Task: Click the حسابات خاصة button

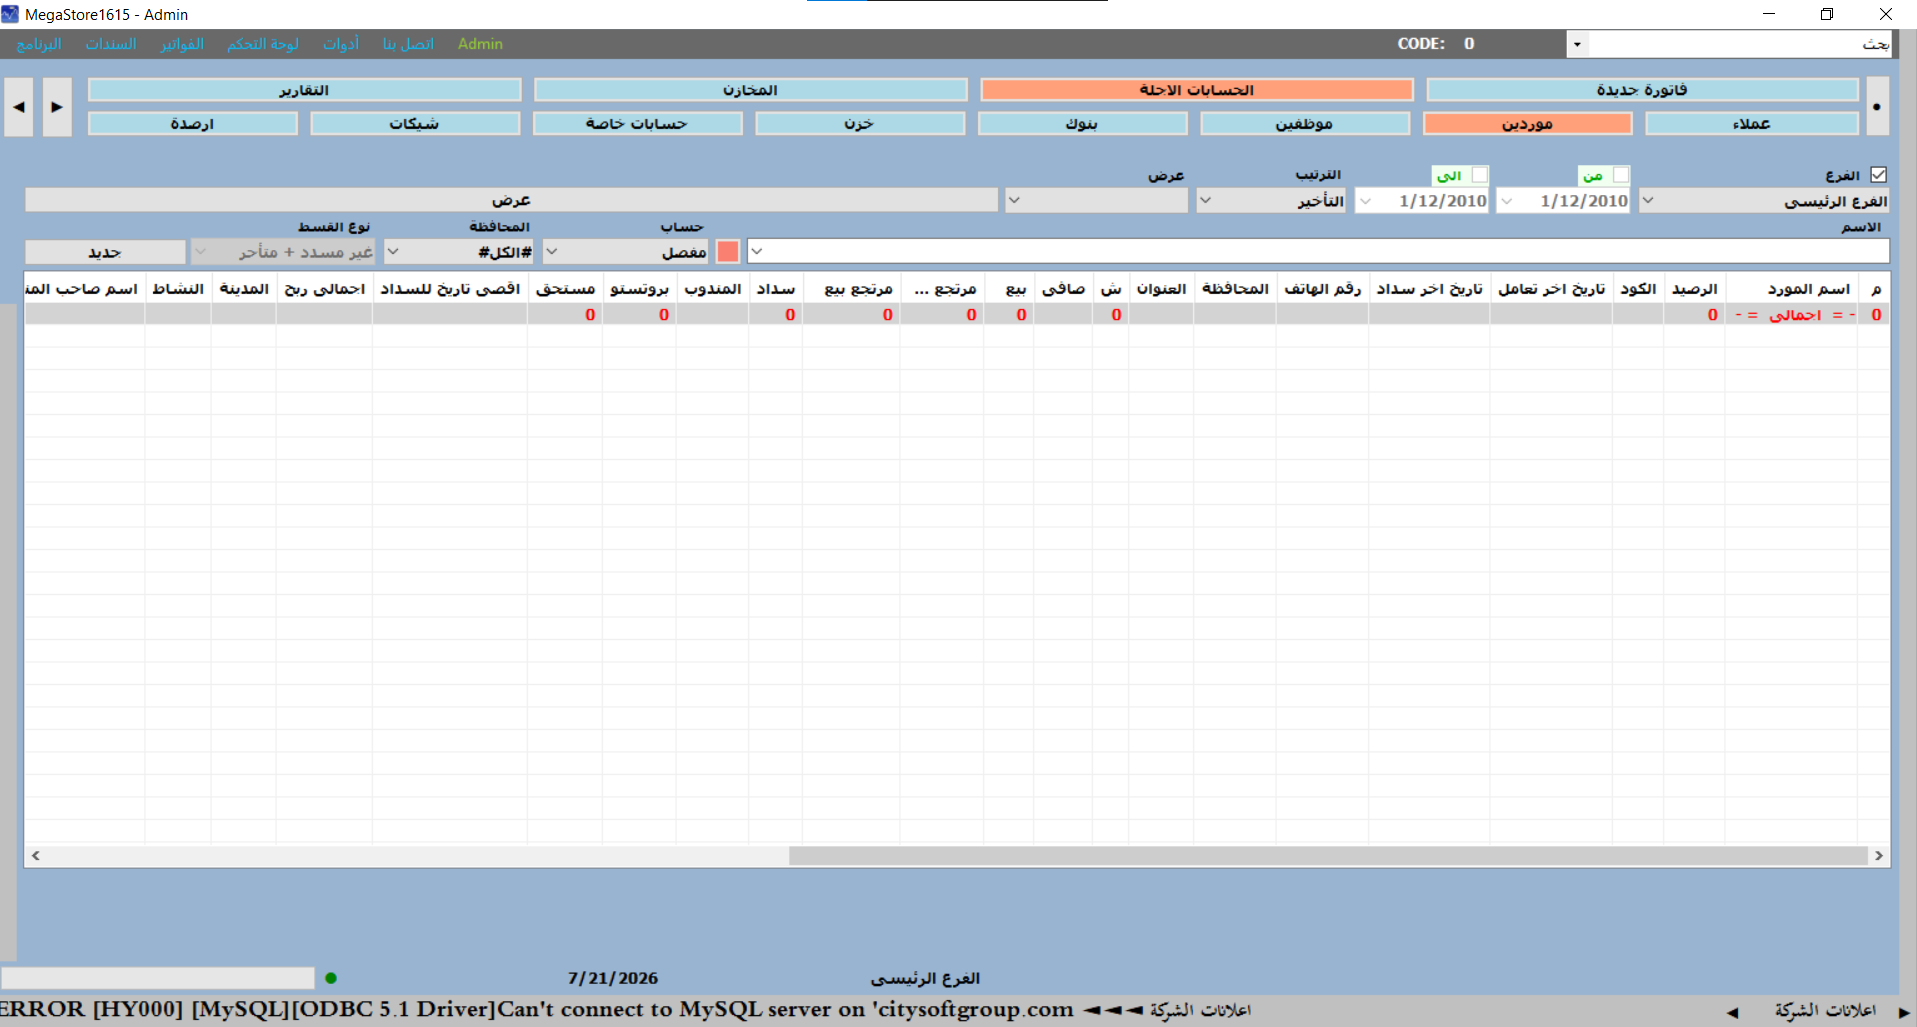Action: tap(638, 124)
